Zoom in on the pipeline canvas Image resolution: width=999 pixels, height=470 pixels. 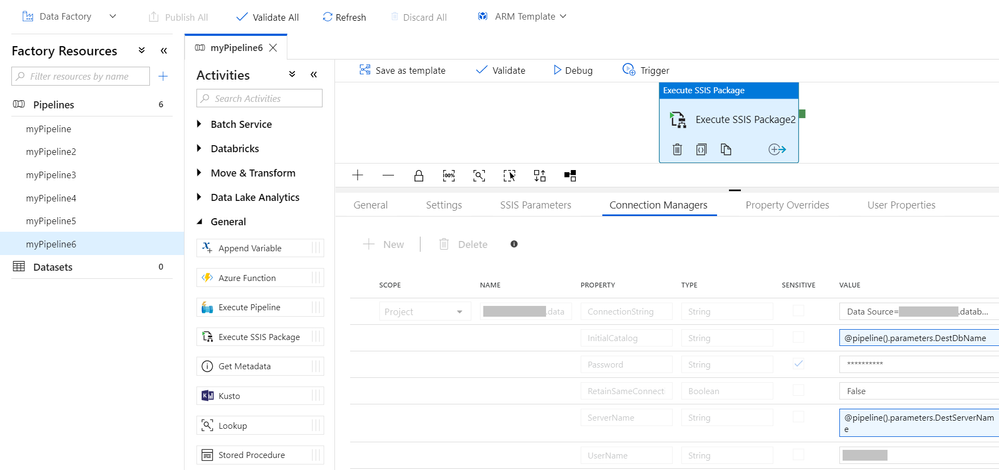[x=357, y=176]
